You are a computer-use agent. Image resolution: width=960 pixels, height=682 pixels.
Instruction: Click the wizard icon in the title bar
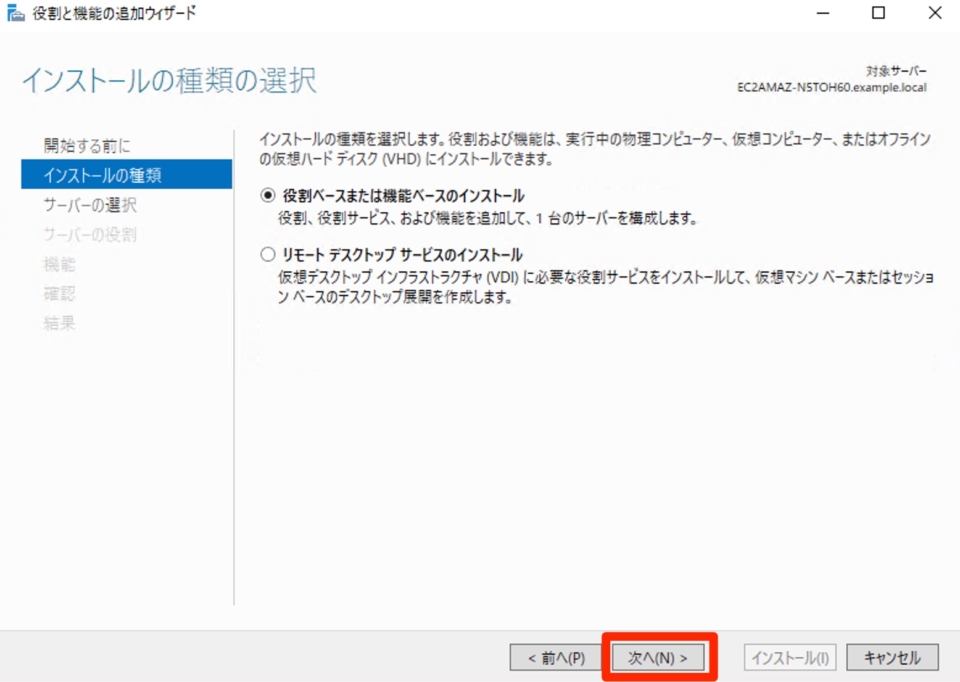pyautogui.click(x=15, y=13)
